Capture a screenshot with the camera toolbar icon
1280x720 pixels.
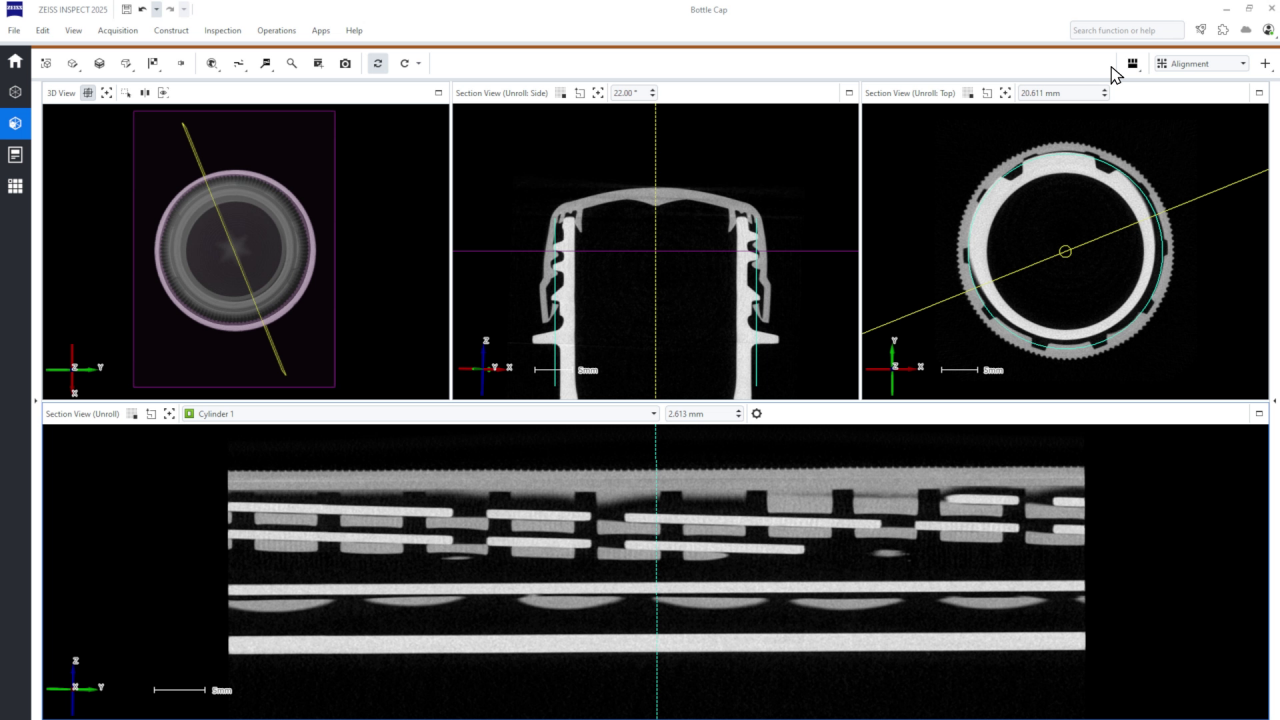pyautogui.click(x=345, y=63)
